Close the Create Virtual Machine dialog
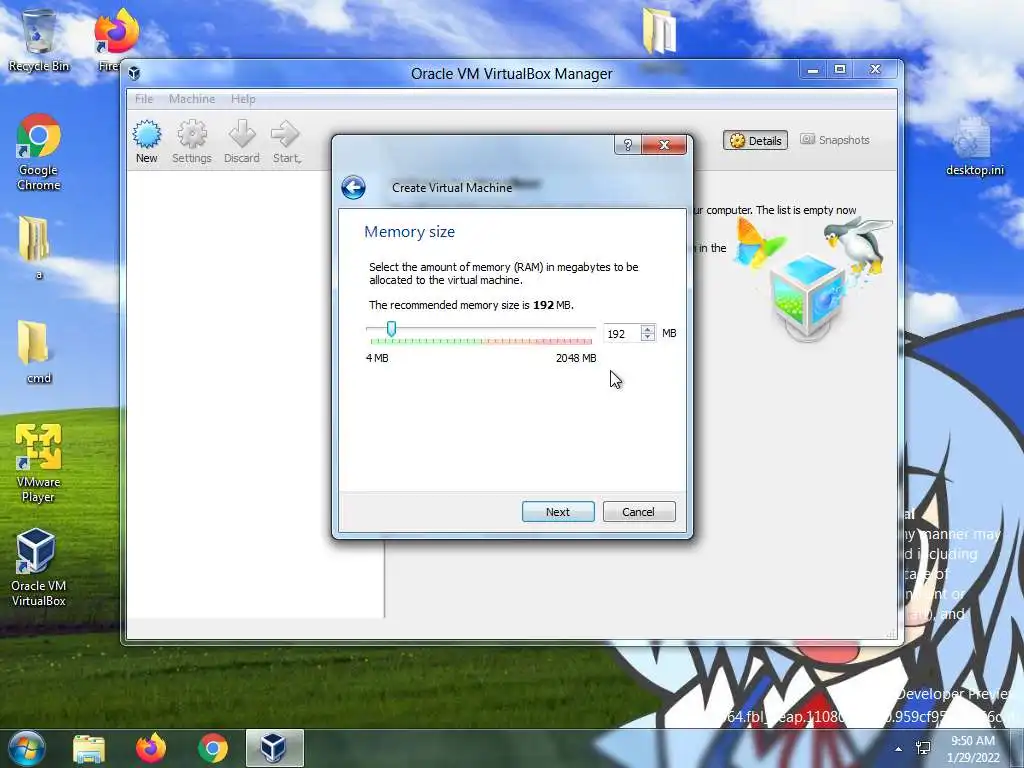The width and height of the screenshot is (1024, 768). click(x=664, y=145)
